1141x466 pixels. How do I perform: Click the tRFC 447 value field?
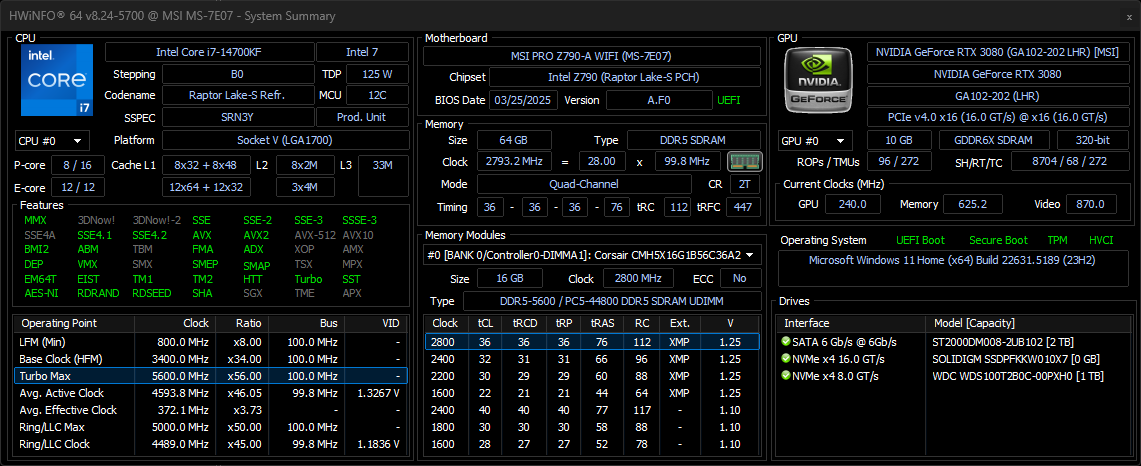(x=743, y=208)
